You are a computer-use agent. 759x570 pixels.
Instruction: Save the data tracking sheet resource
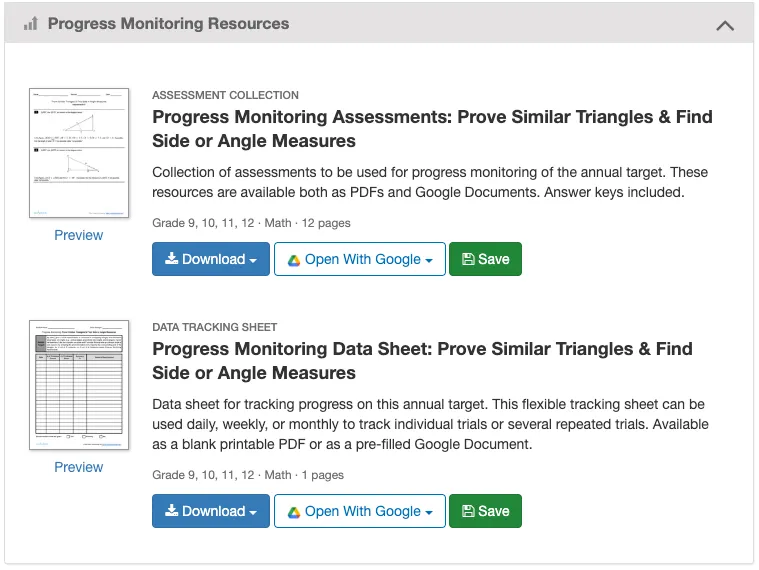point(485,511)
